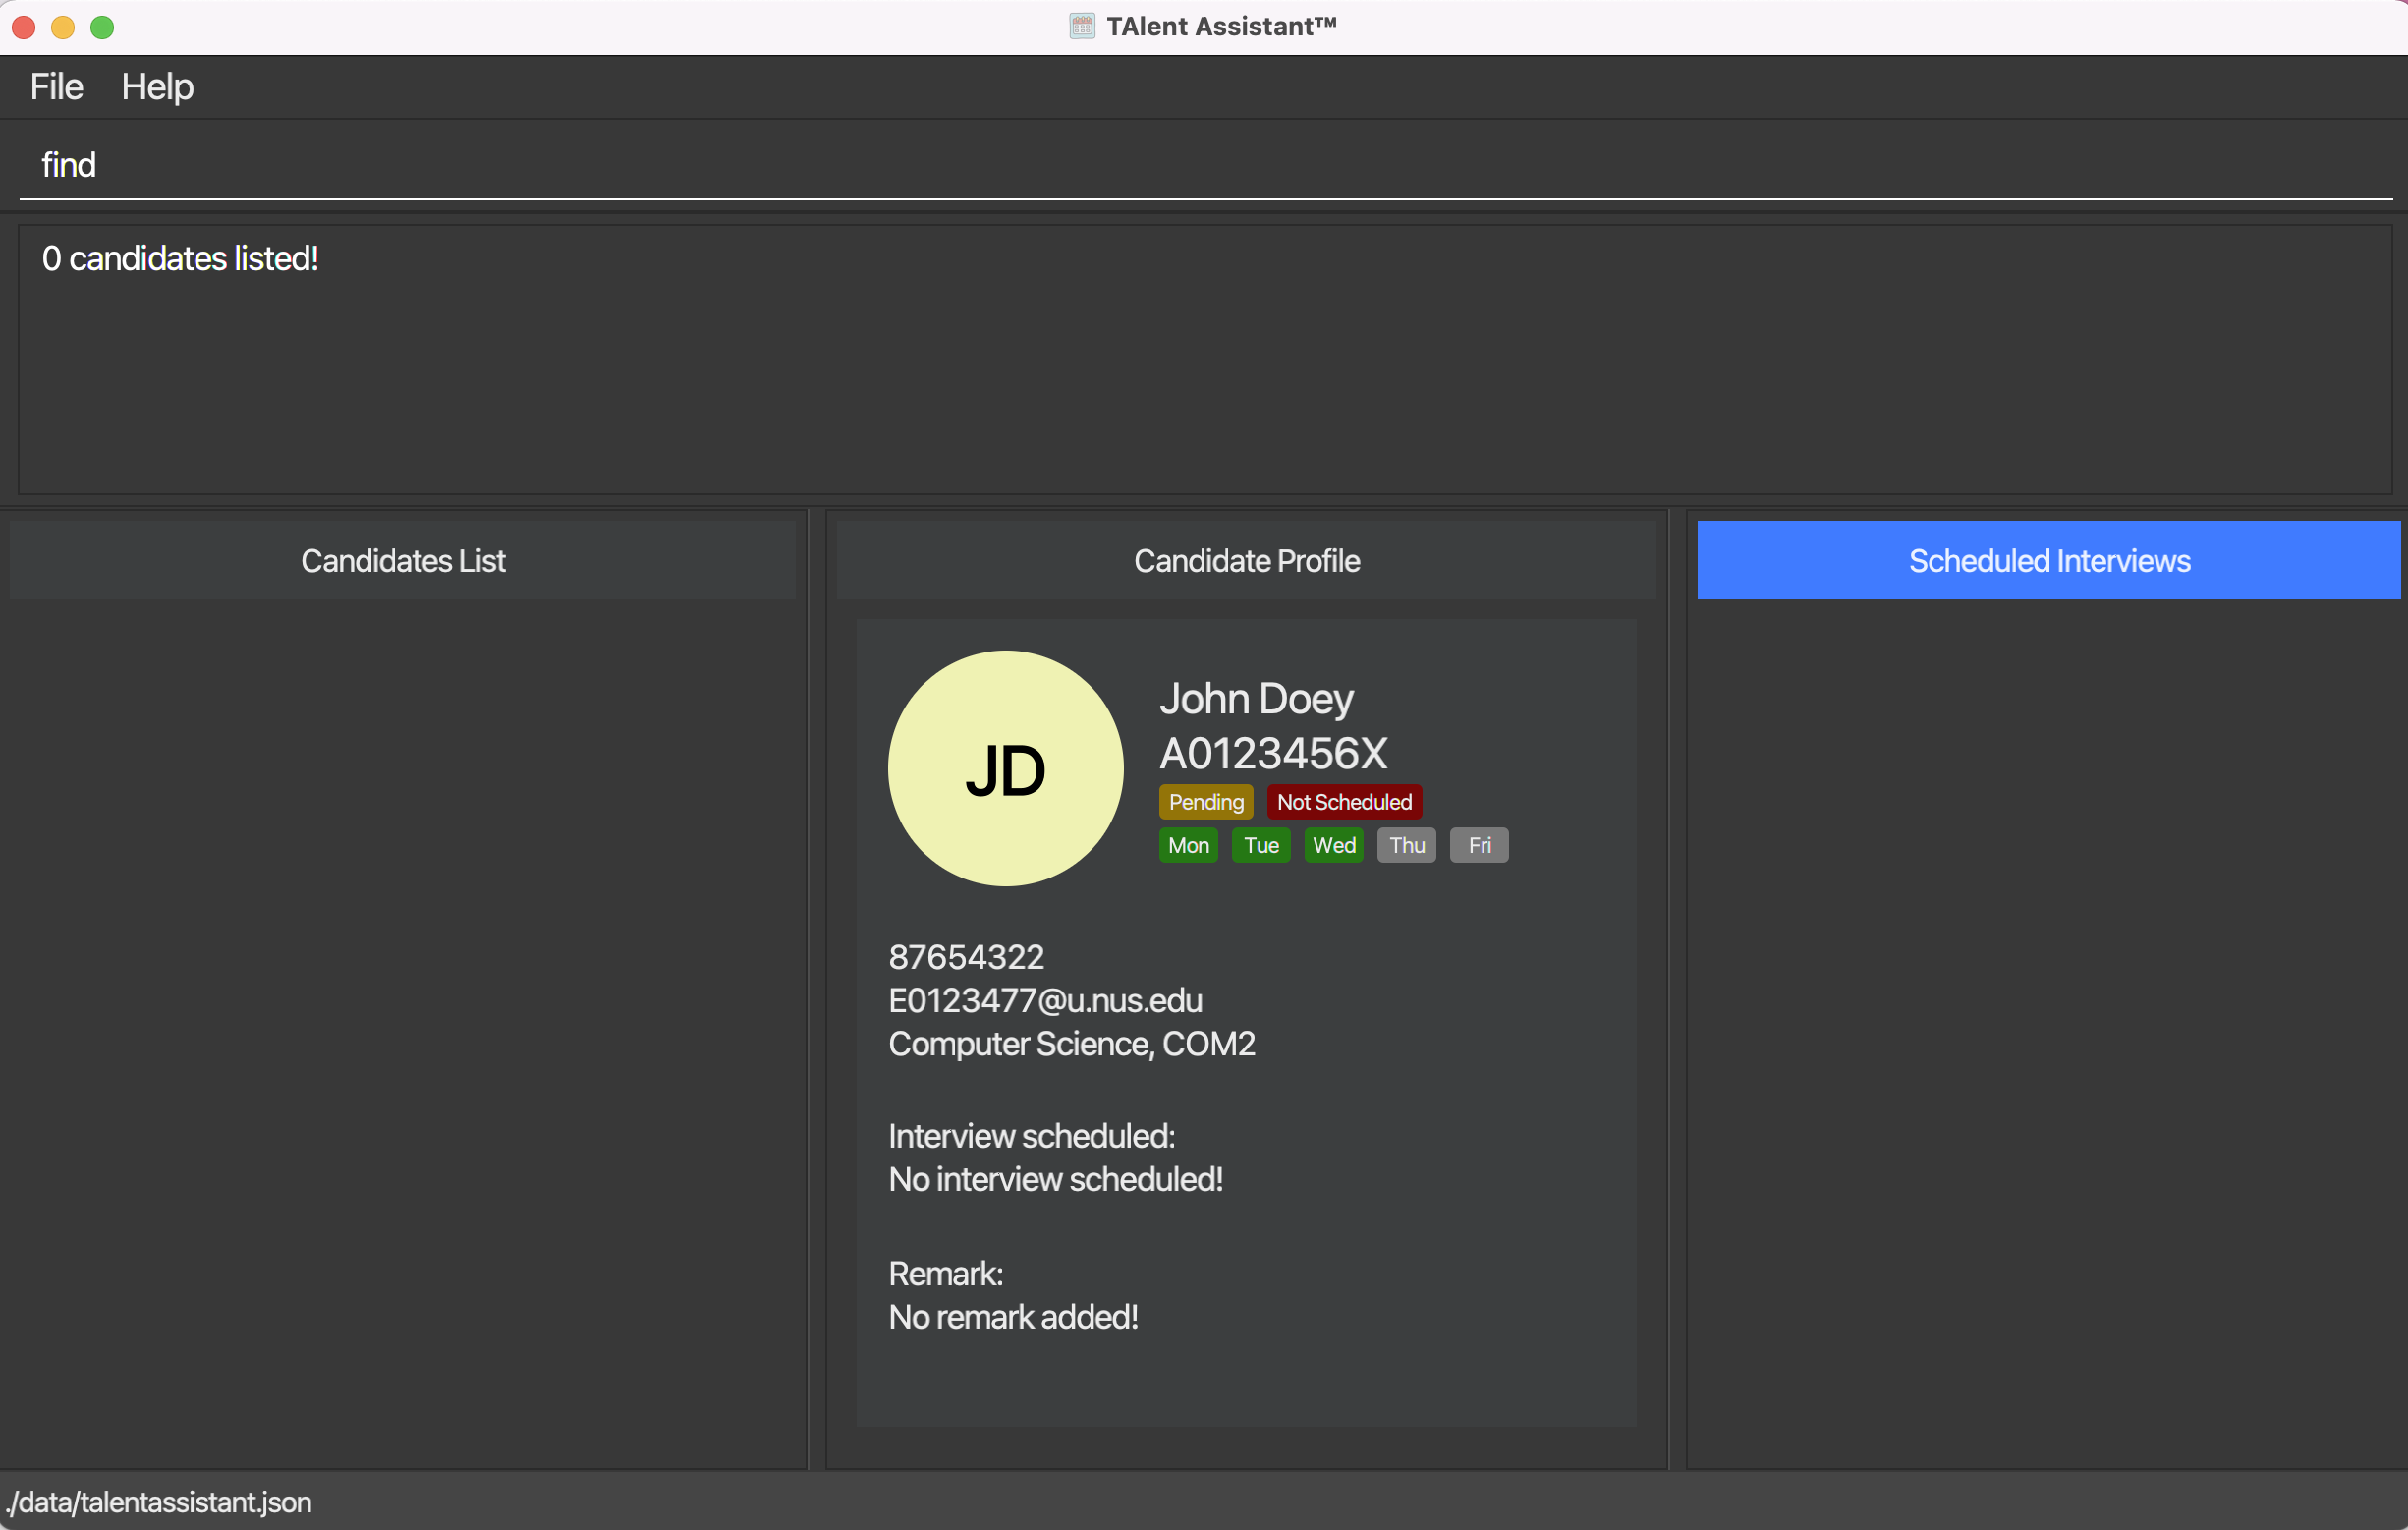Image resolution: width=2408 pixels, height=1530 pixels.
Task: Click the Mon availability tag
Action: [1188, 845]
